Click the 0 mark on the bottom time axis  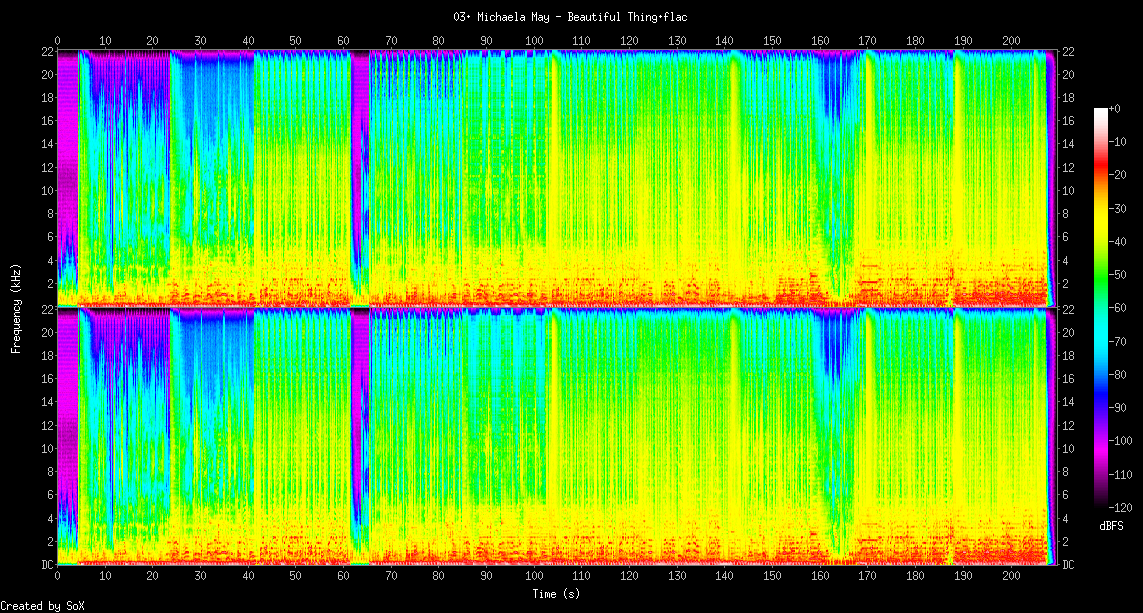[58, 577]
